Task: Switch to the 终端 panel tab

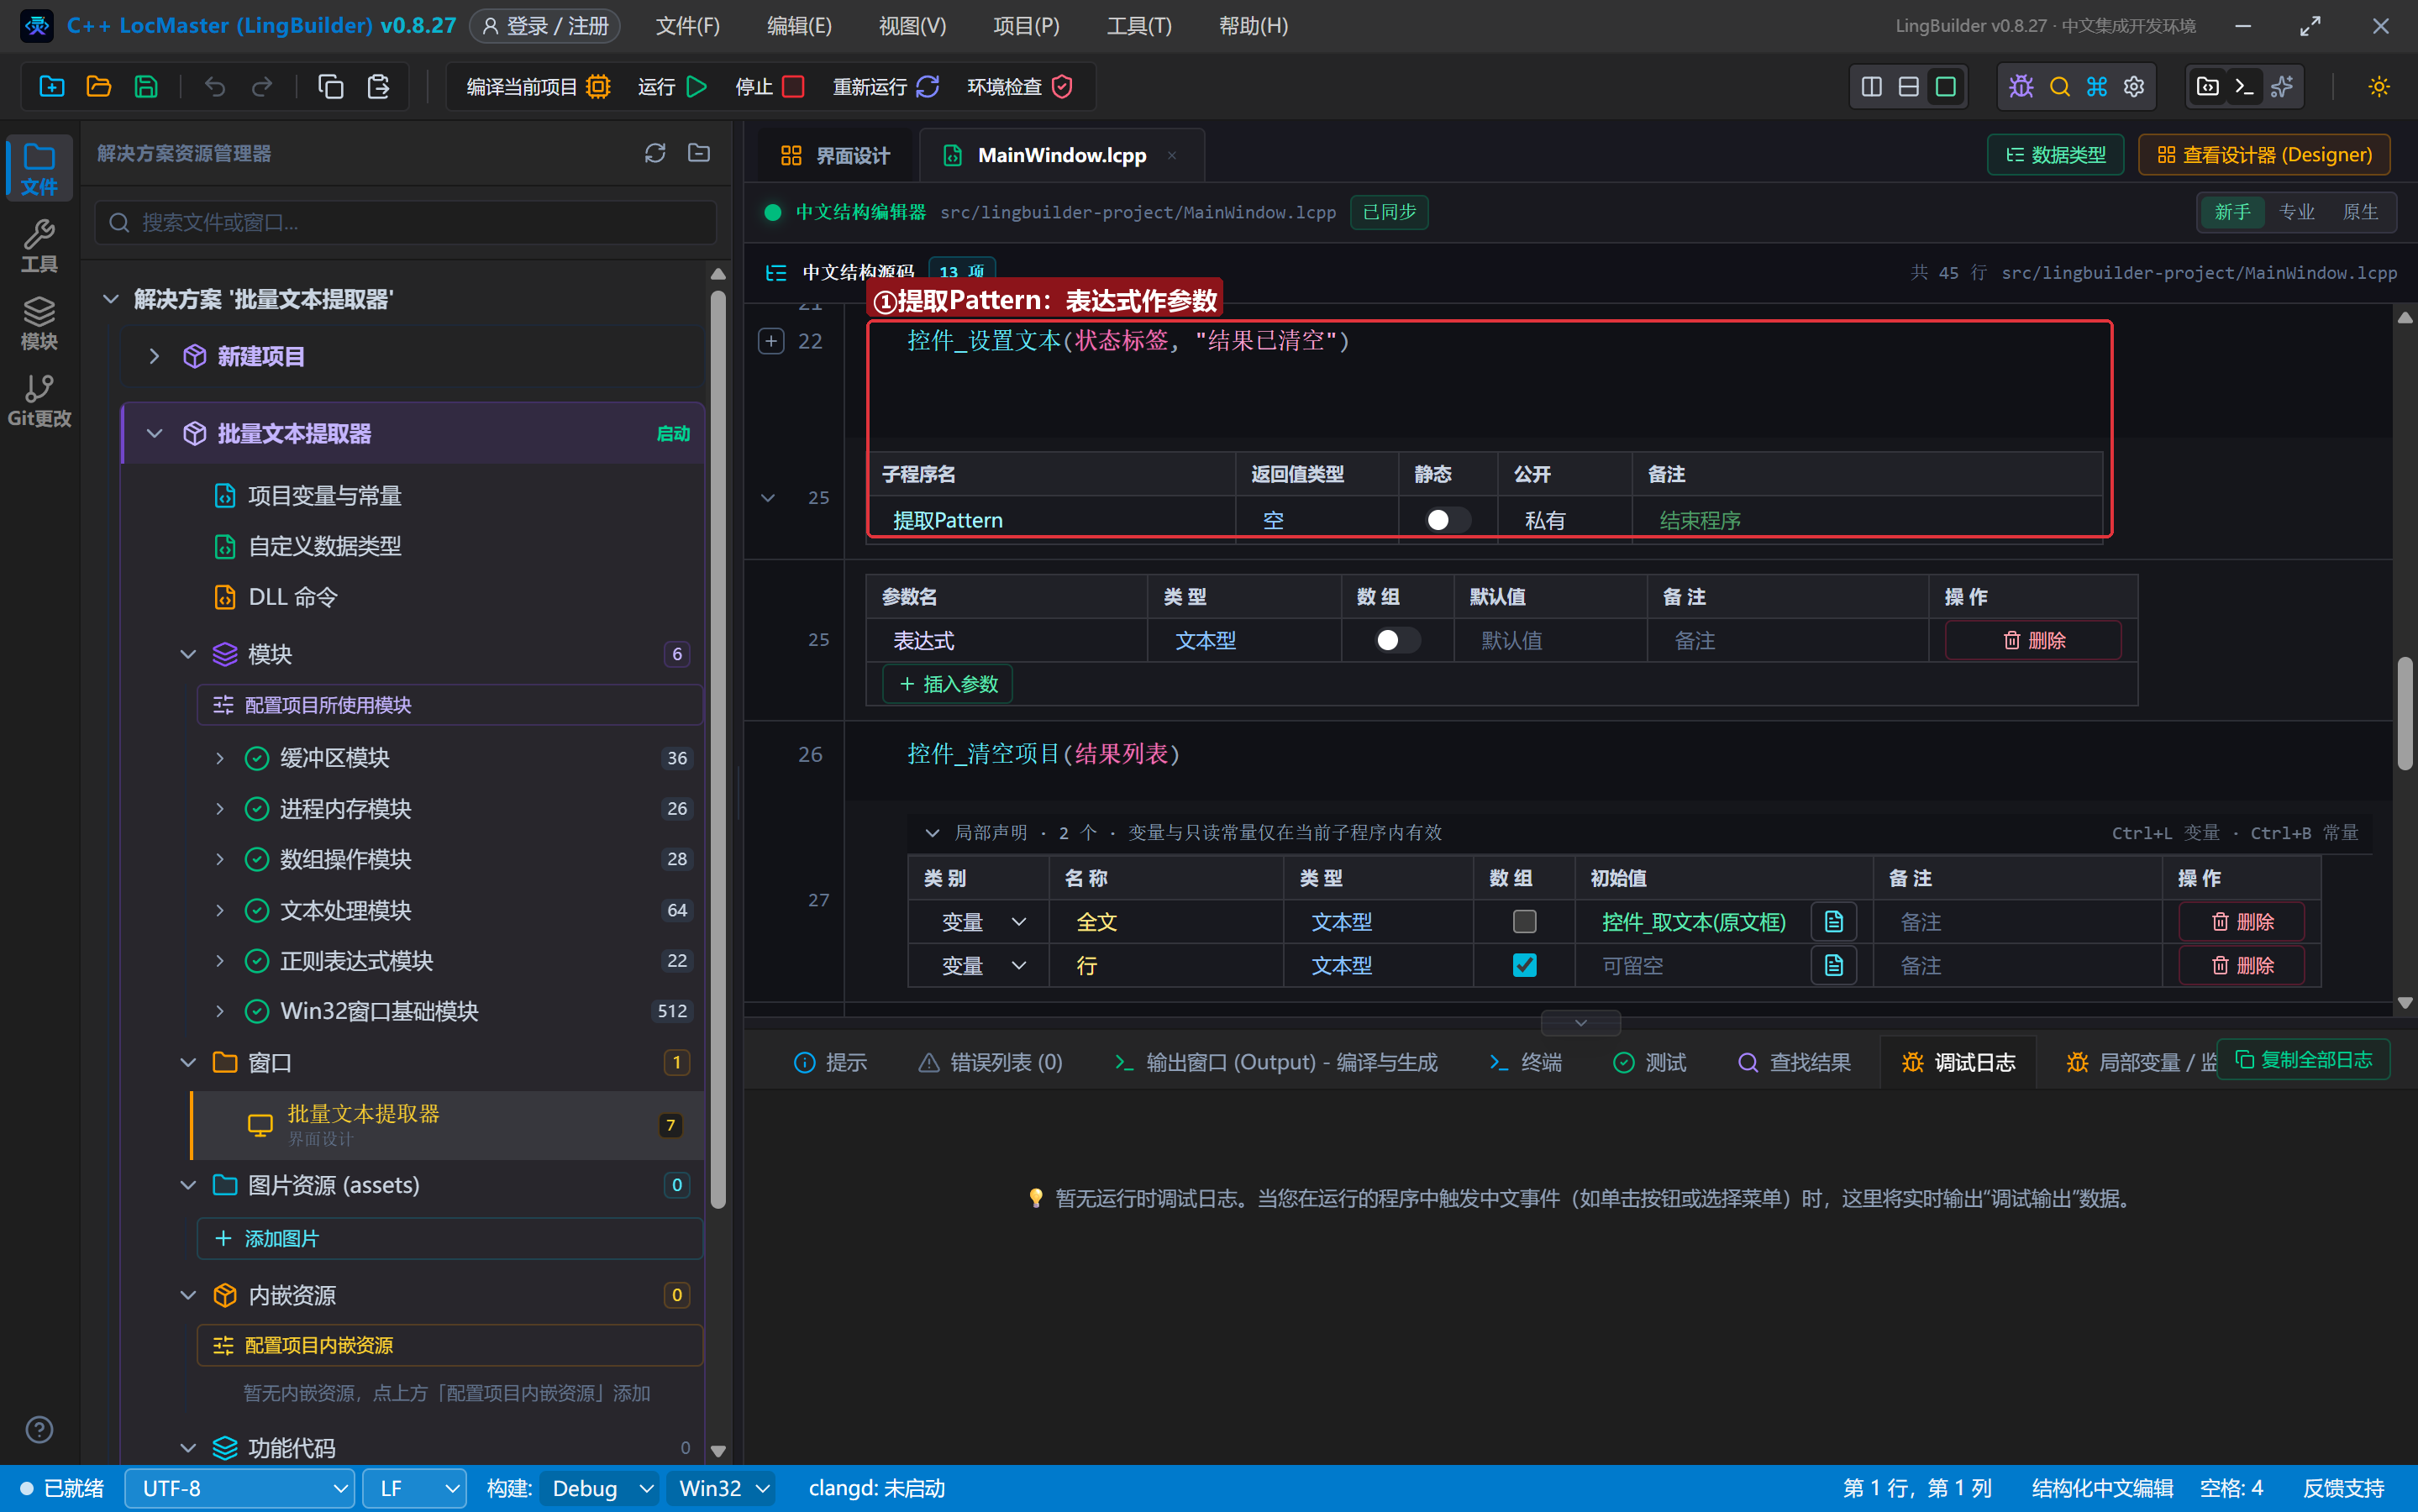Action: pyautogui.click(x=1525, y=1062)
